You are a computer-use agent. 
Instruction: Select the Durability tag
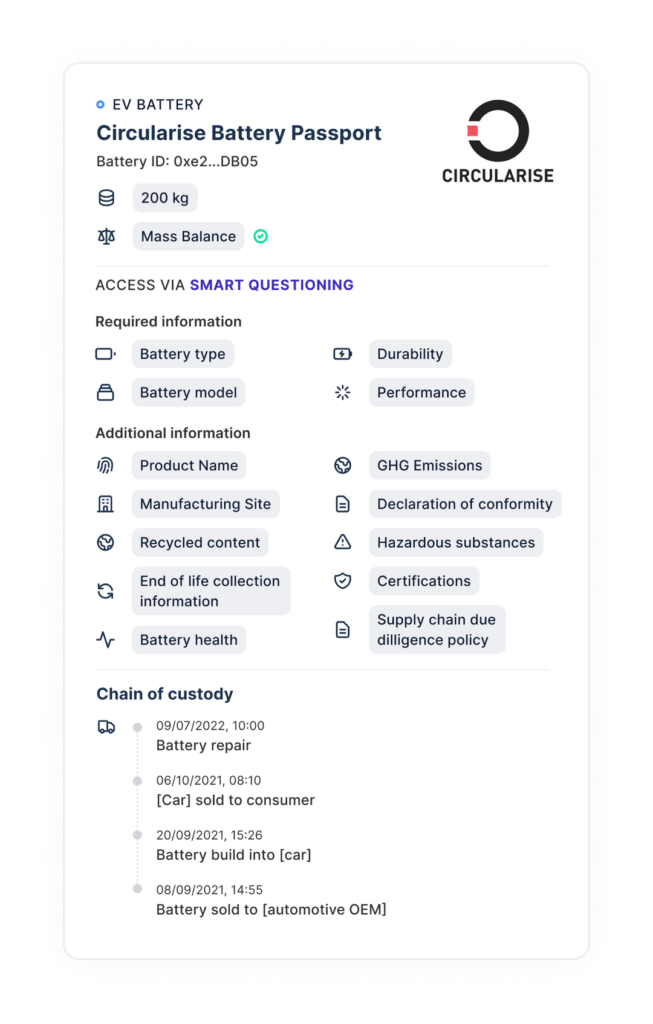[410, 354]
